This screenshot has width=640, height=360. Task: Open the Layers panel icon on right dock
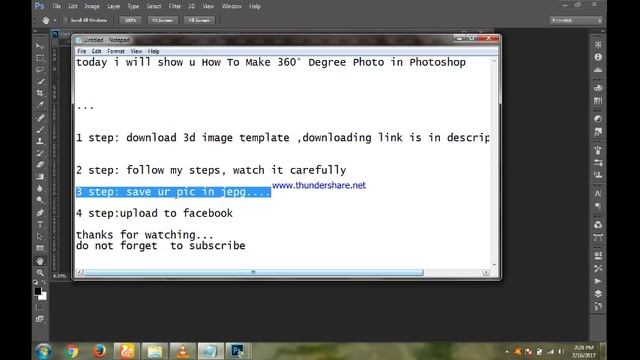[598, 294]
